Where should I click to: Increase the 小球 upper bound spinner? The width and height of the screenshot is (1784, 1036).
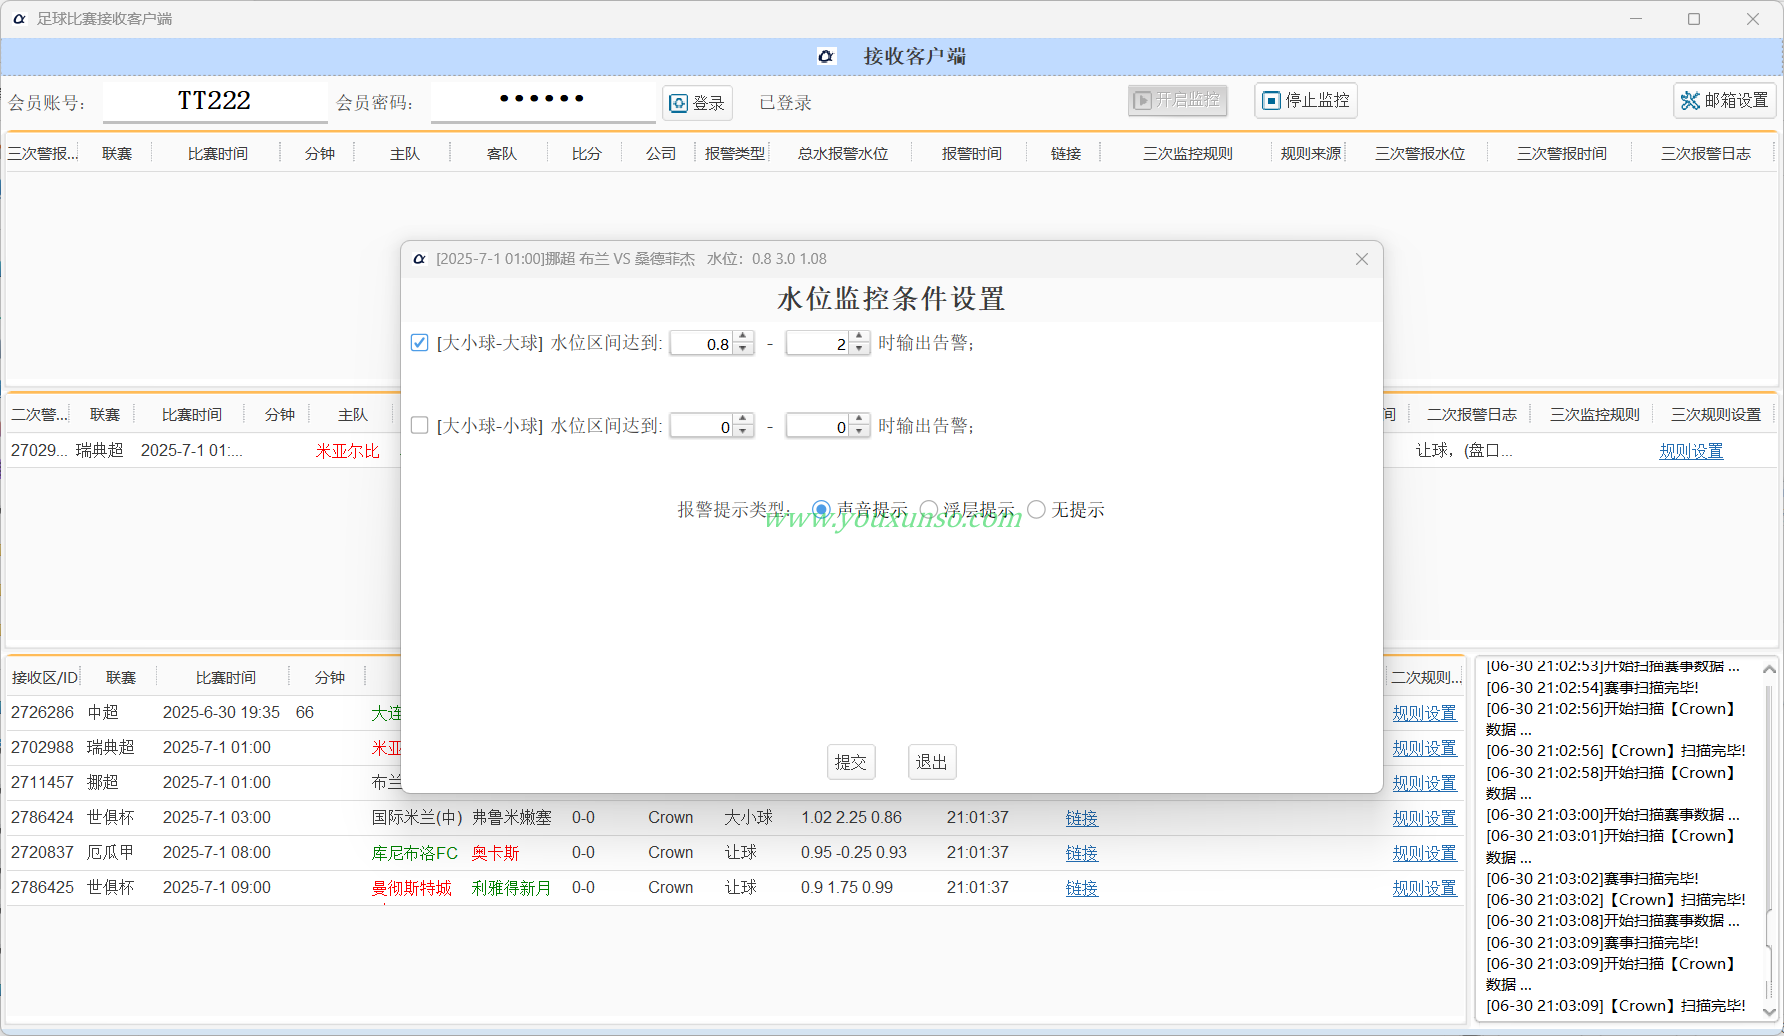tap(859, 420)
